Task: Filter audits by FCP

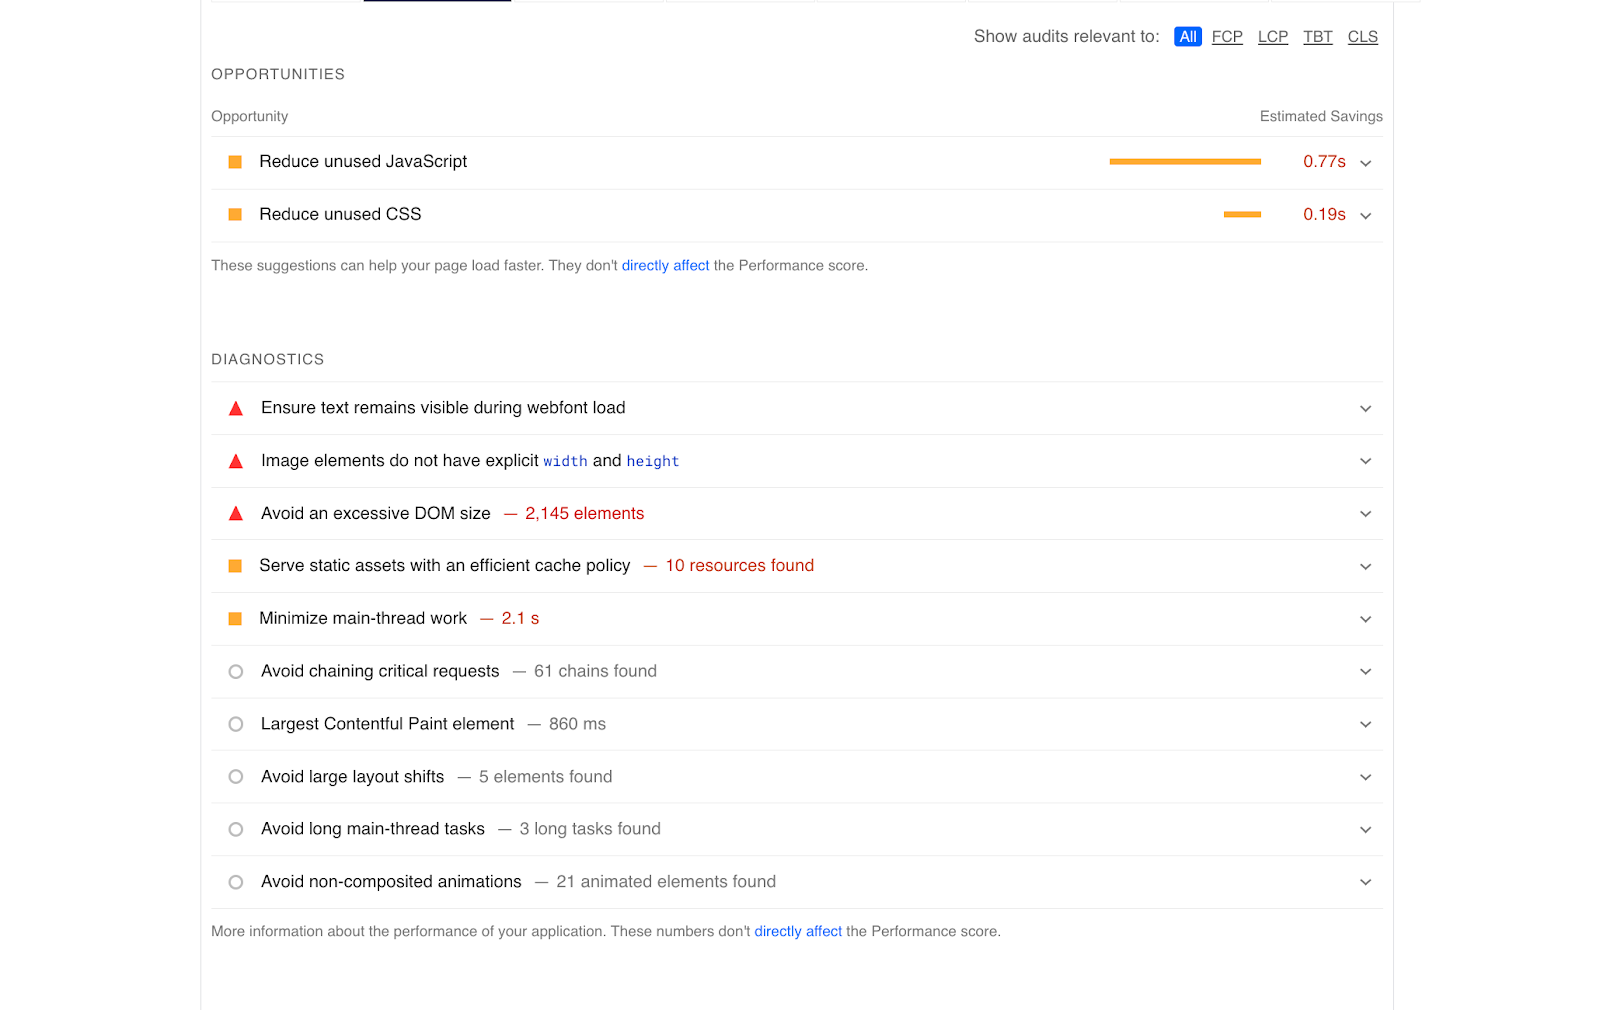Action: (x=1227, y=37)
